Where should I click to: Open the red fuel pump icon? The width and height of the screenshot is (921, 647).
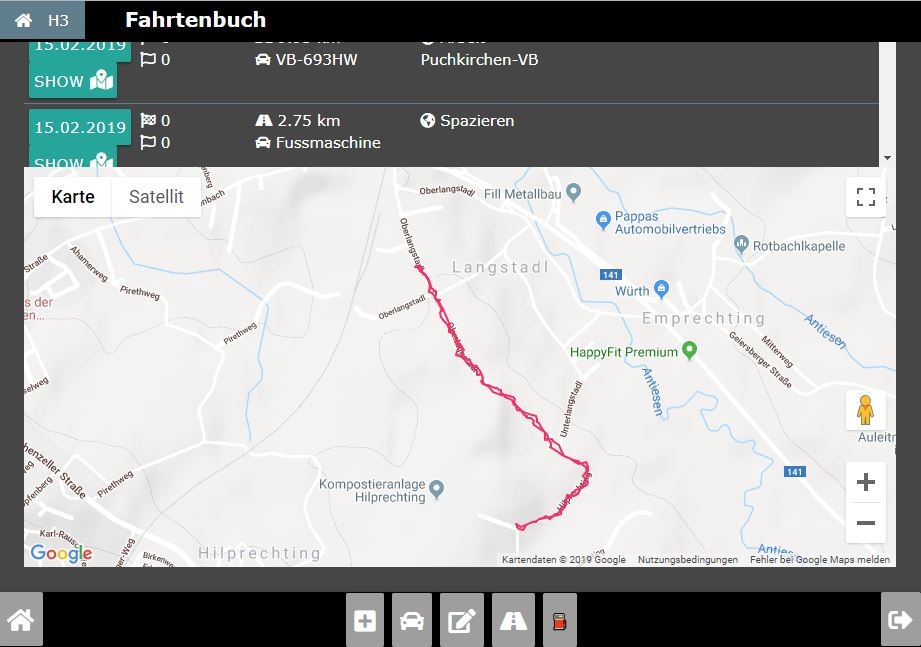(x=560, y=620)
